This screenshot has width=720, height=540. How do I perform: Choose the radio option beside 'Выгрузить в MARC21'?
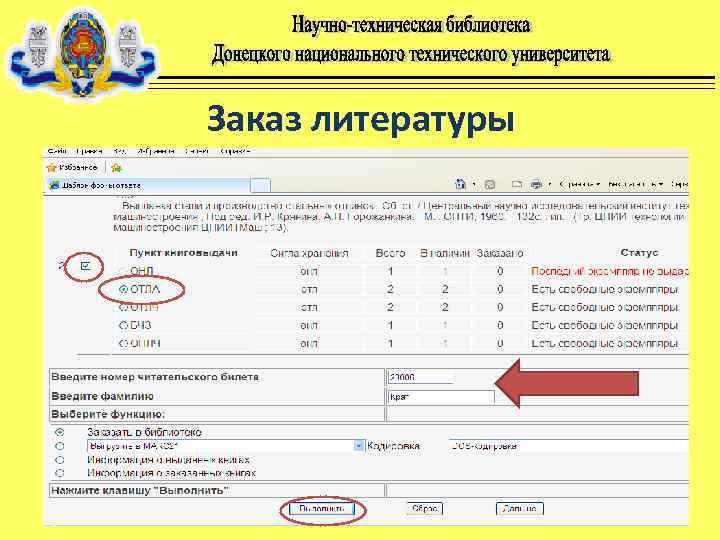(60, 446)
